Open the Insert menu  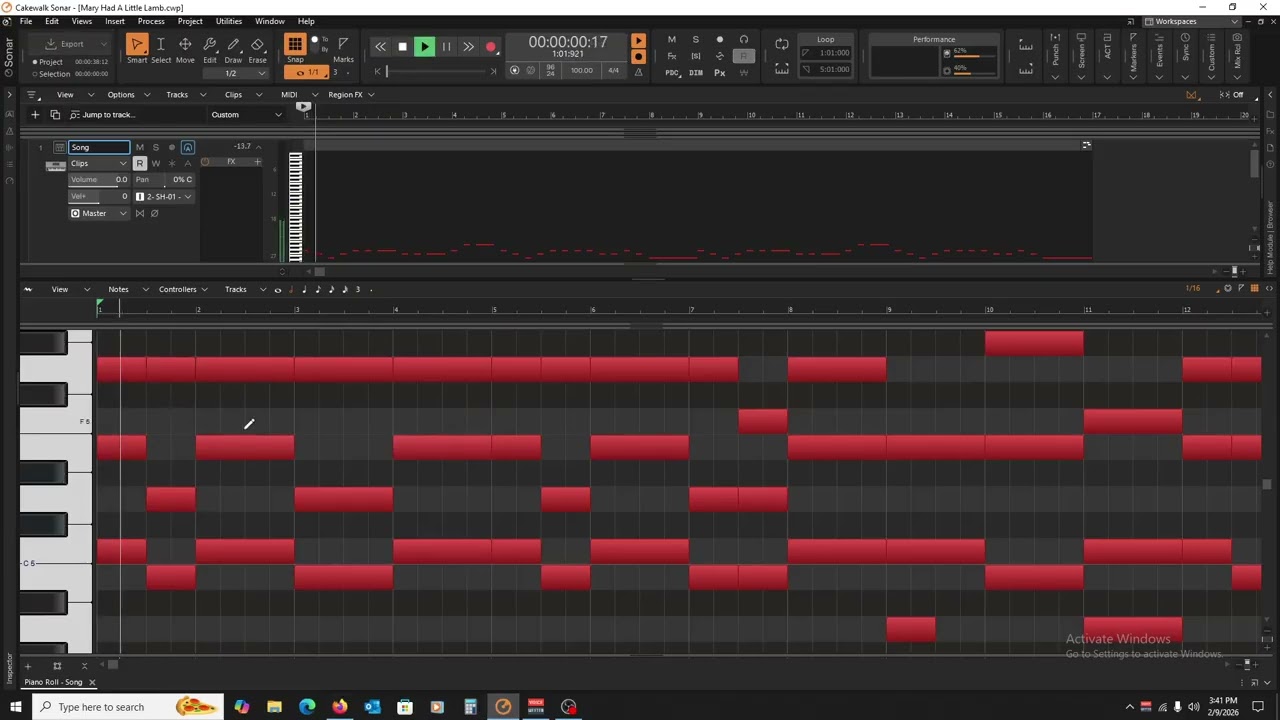pyautogui.click(x=115, y=21)
